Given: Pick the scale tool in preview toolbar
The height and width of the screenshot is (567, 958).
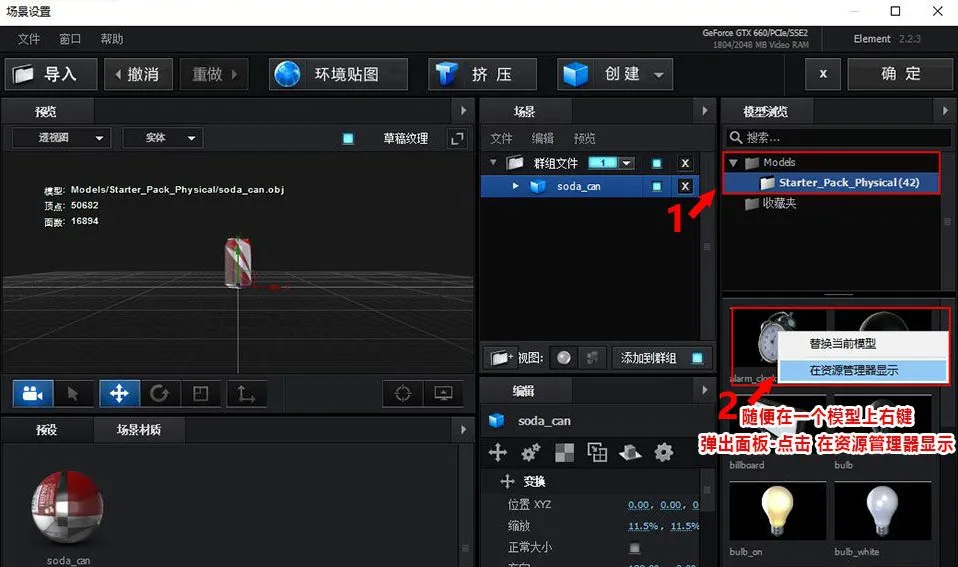Looking at the screenshot, I should (x=200, y=393).
